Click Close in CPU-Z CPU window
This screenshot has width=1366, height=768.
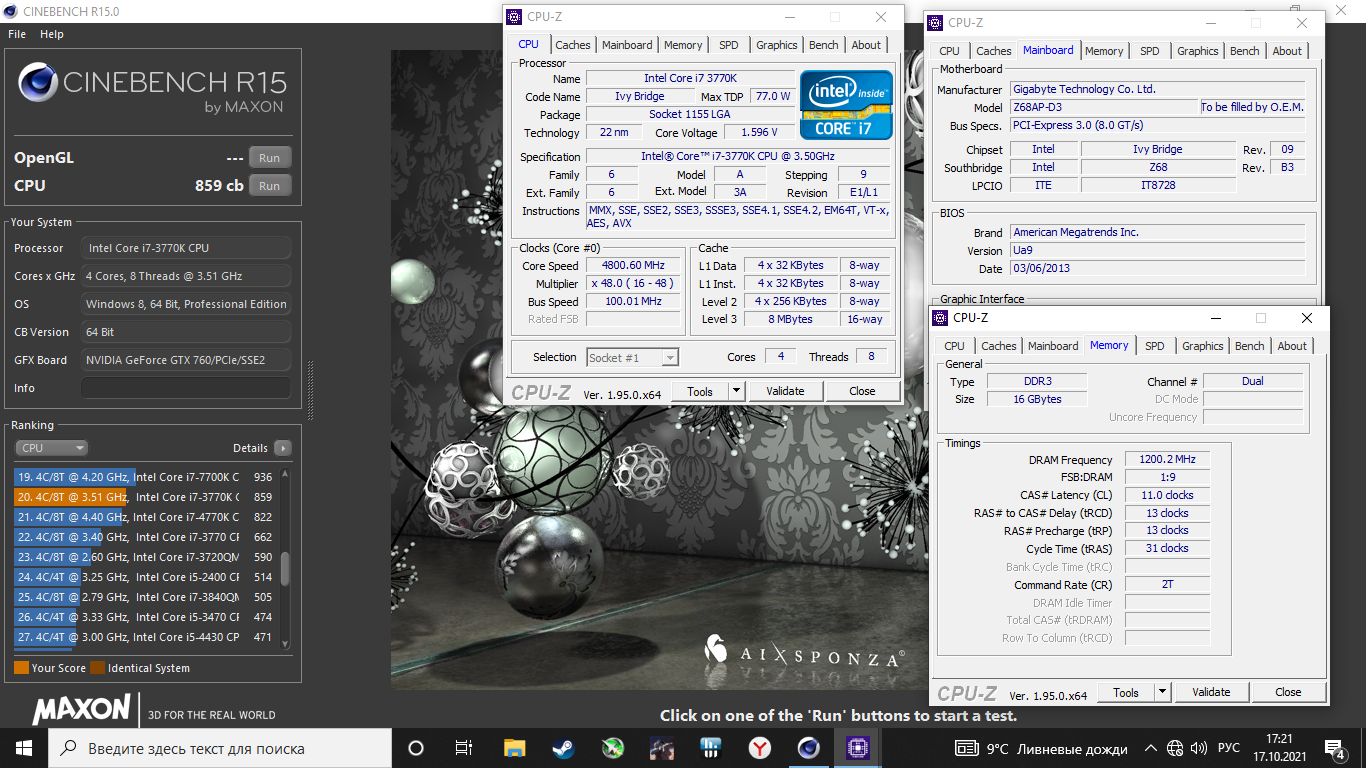(x=862, y=391)
